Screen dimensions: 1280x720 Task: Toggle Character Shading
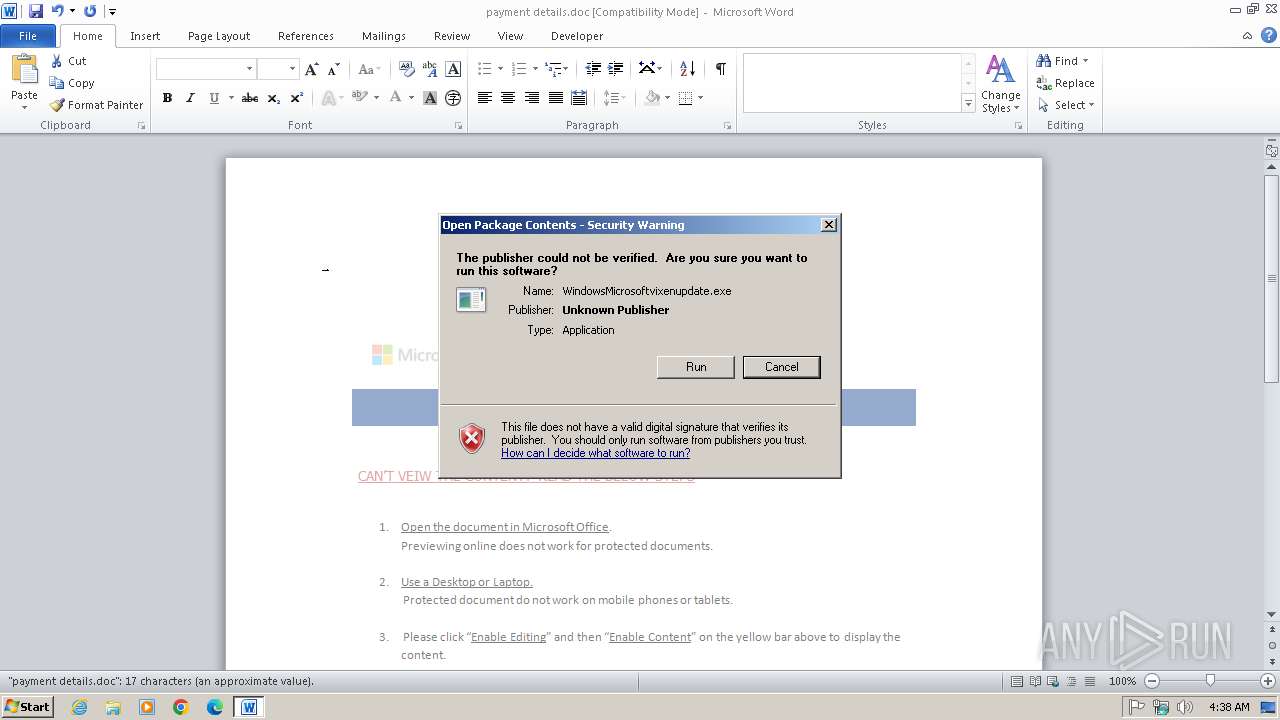(x=430, y=98)
